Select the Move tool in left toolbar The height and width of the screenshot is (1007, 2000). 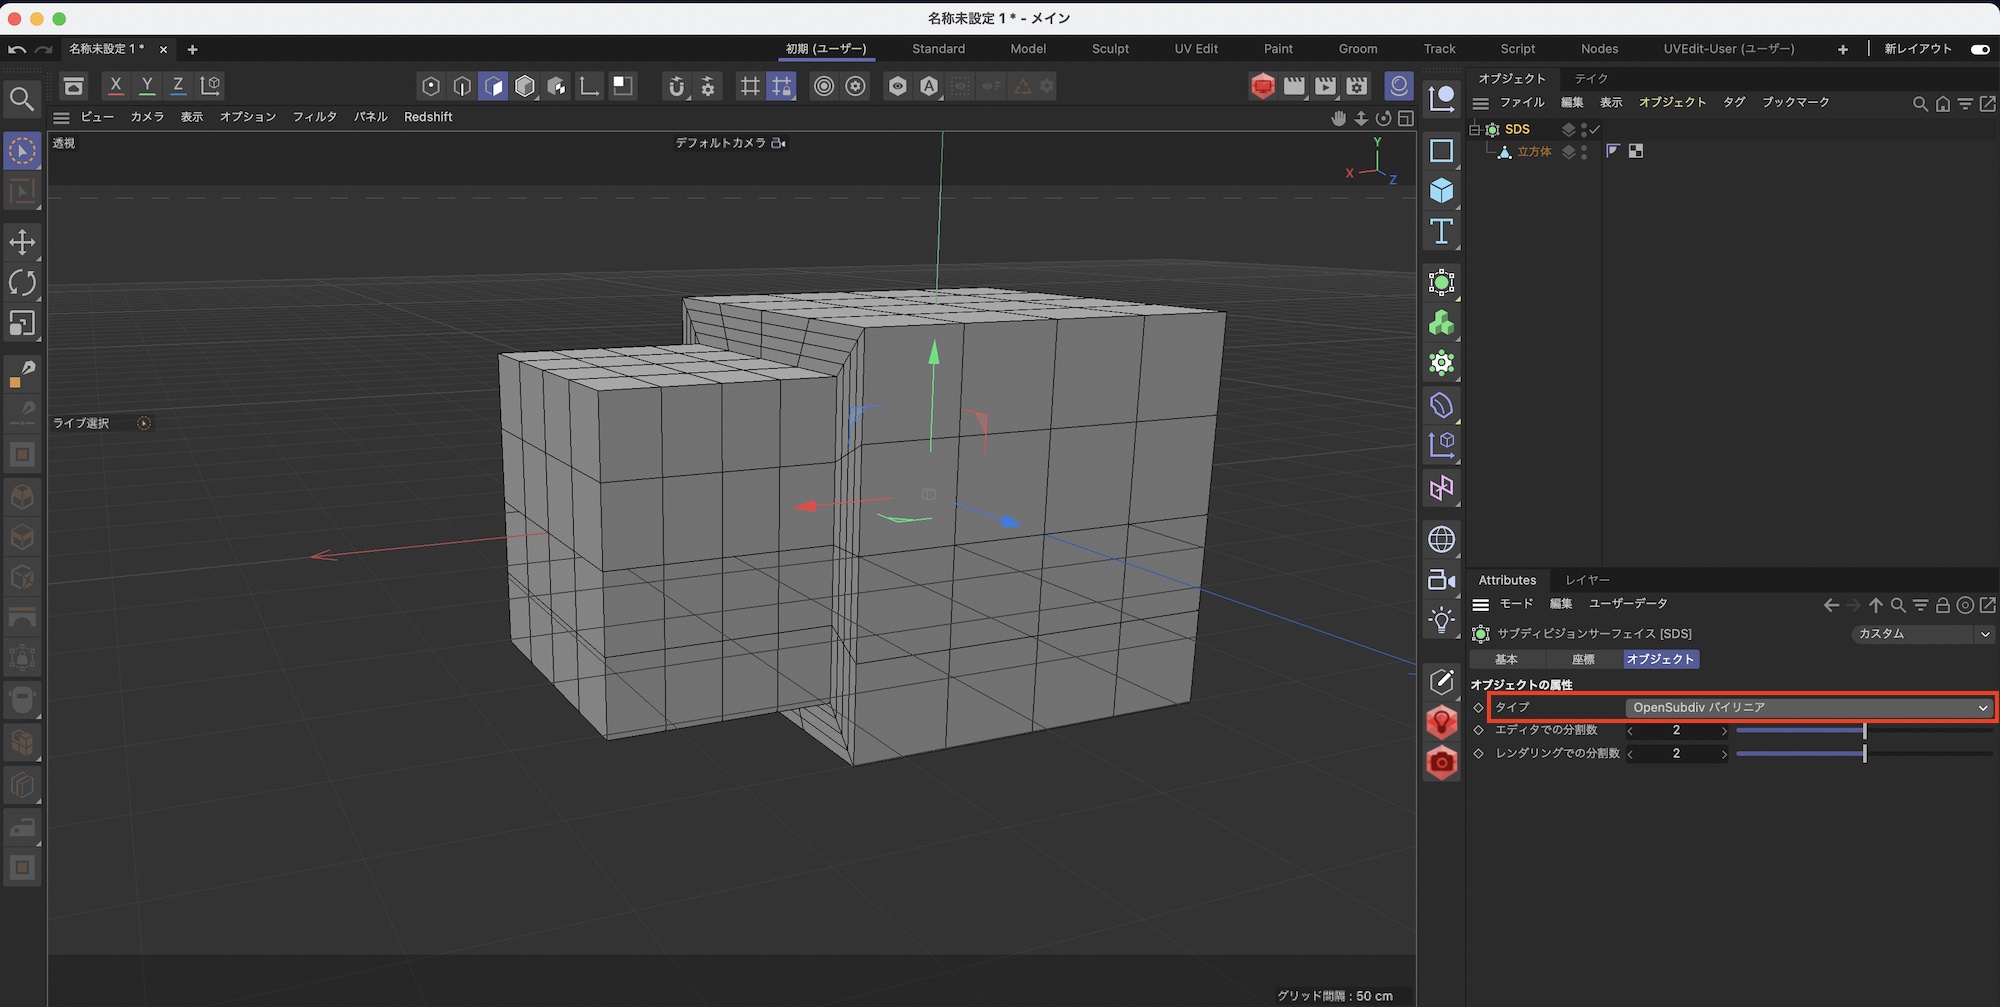[x=22, y=242]
